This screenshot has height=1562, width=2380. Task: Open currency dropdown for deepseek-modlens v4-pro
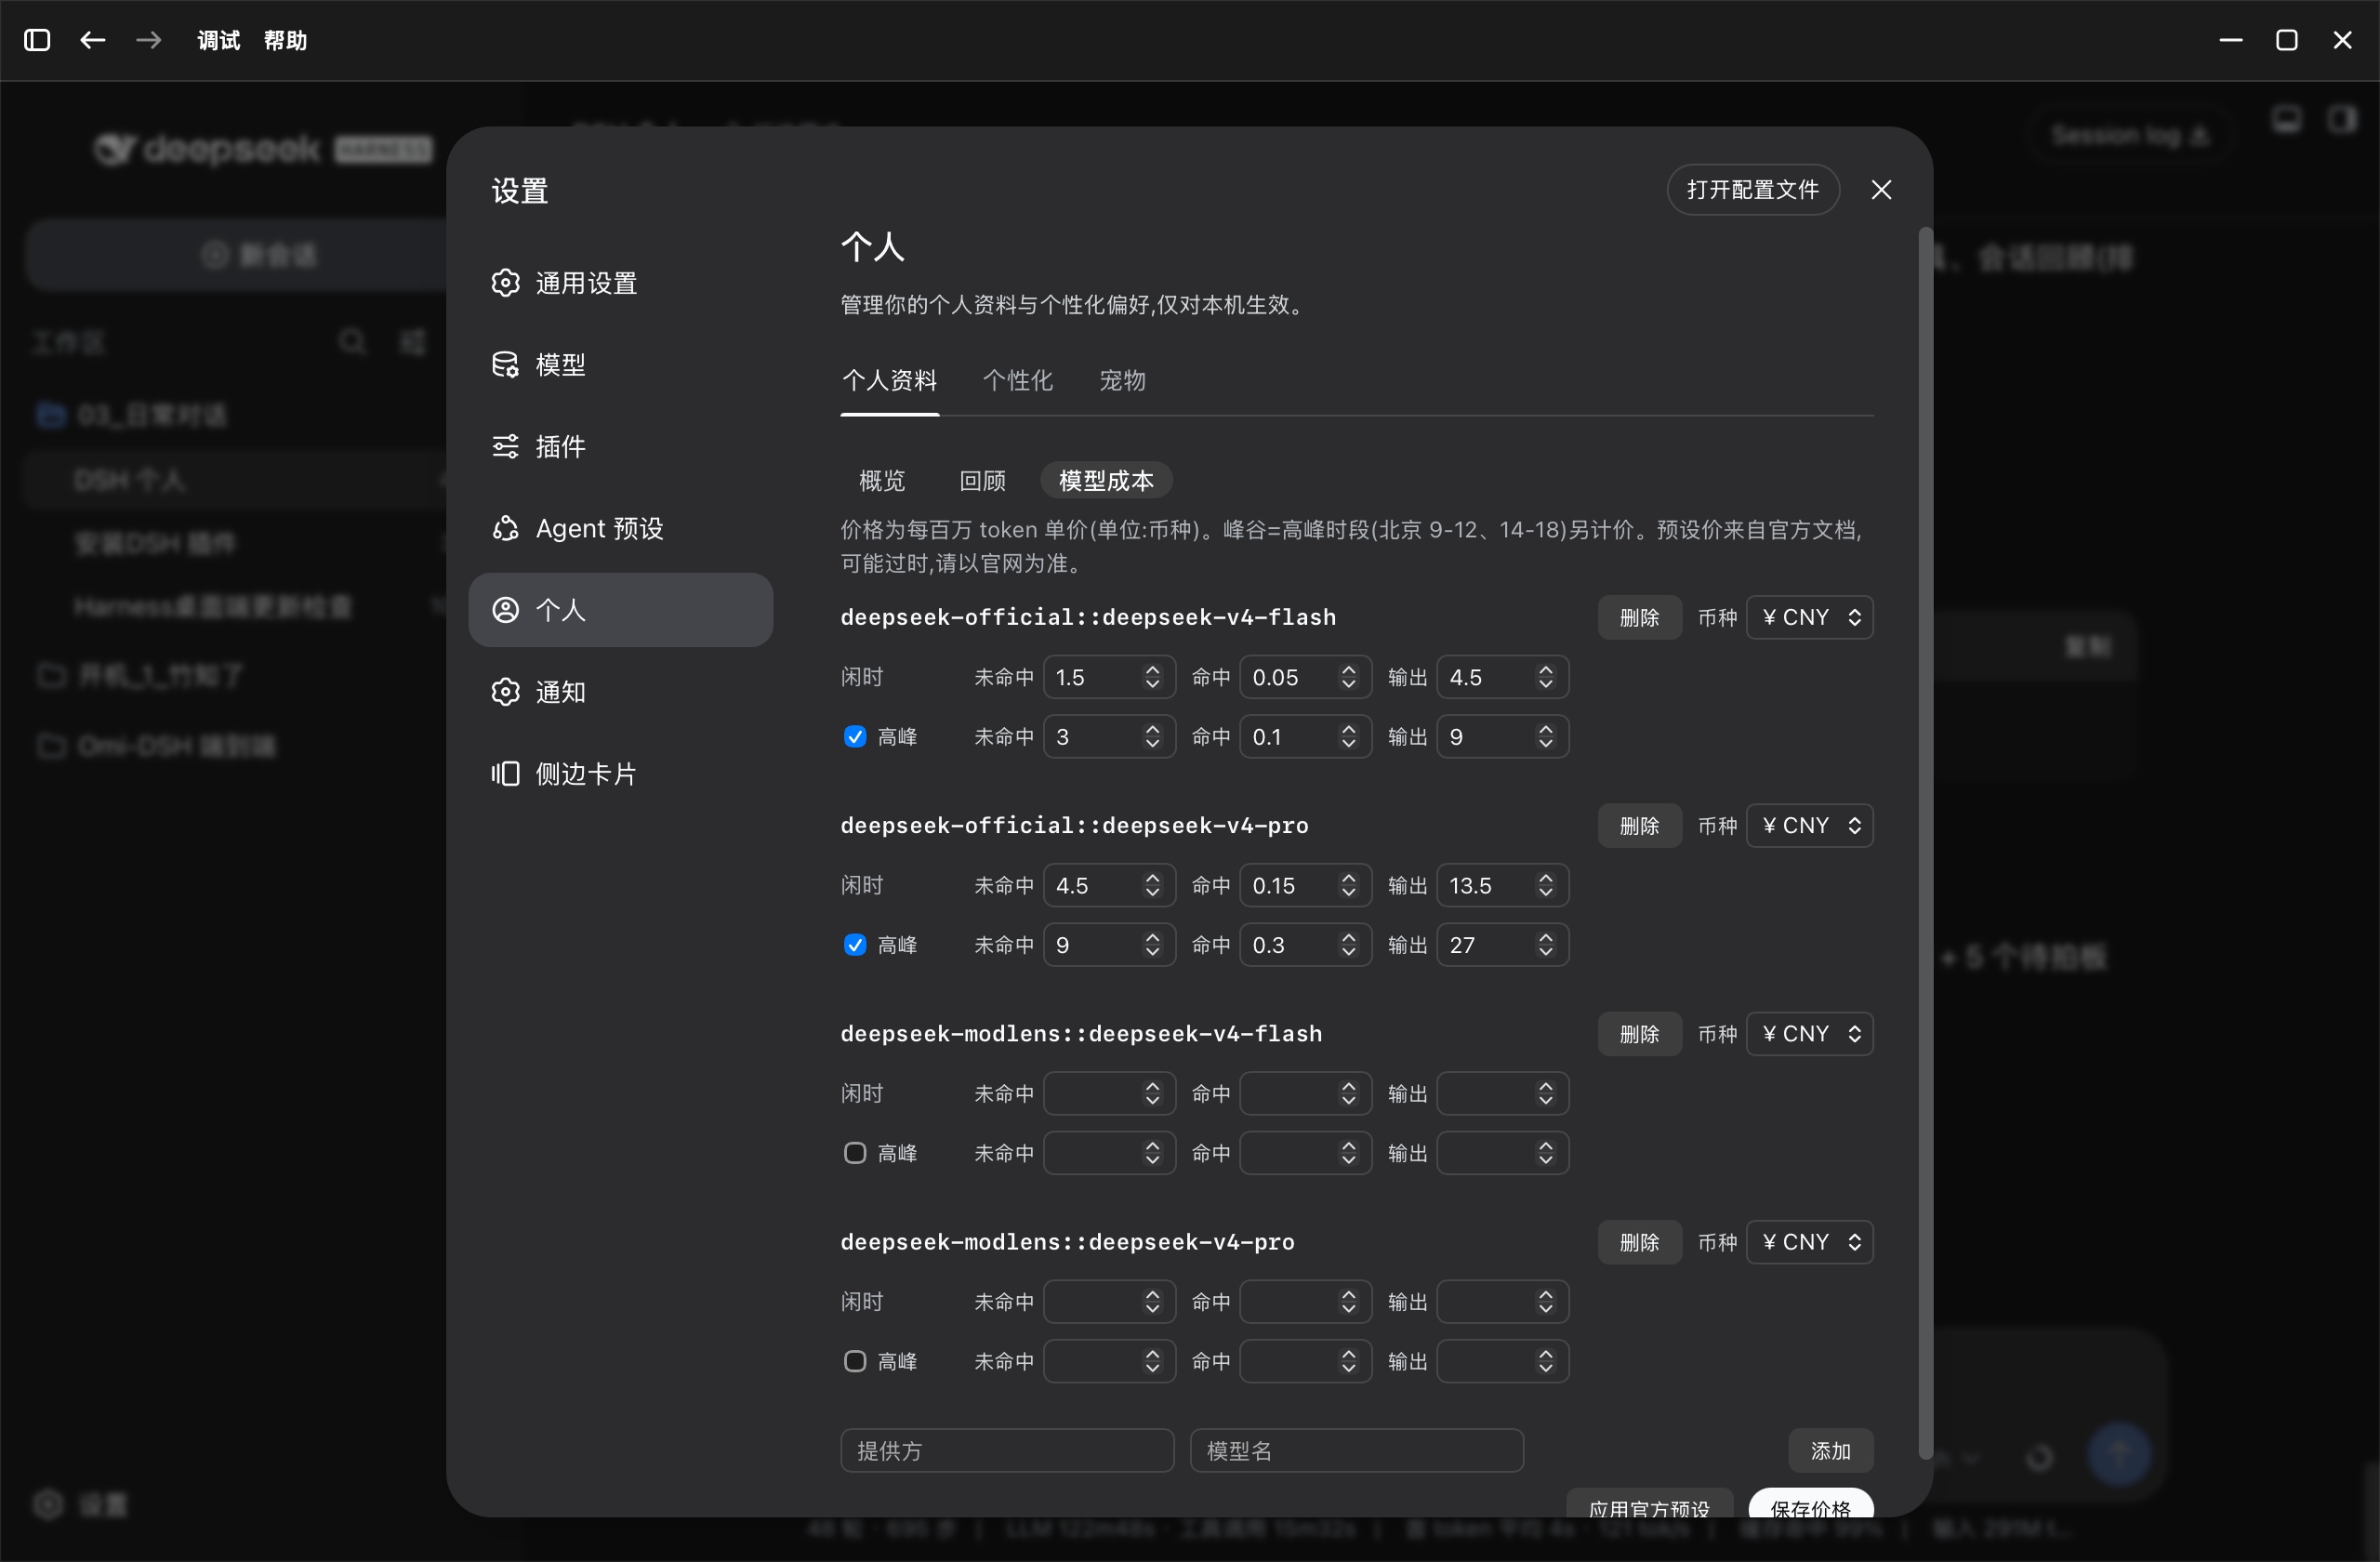click(x=1810, y=1242)
